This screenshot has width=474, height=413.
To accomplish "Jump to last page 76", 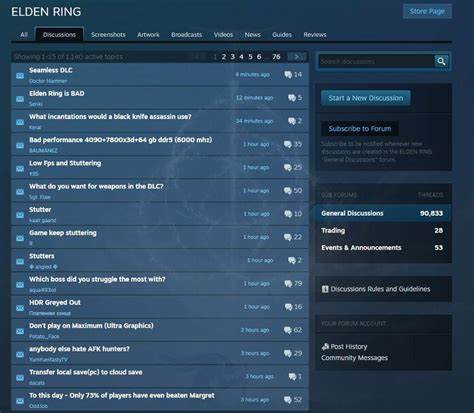I will pos(276,57).
